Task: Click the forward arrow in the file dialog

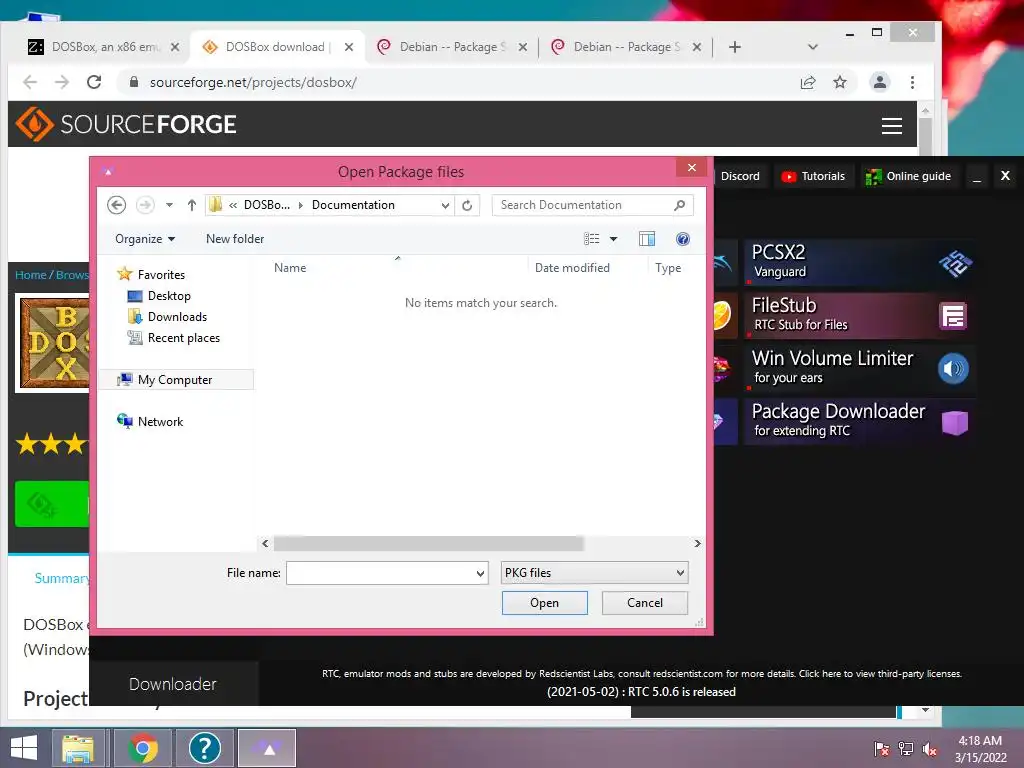Action: (145, 205)
